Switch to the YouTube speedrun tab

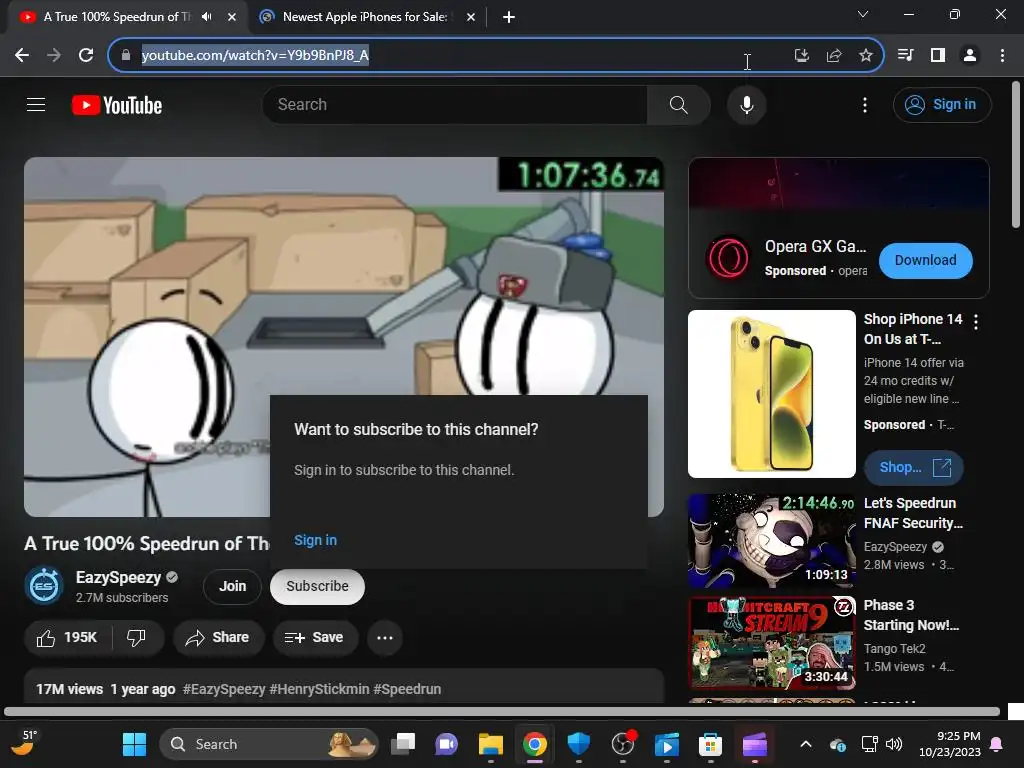[116, 17]
